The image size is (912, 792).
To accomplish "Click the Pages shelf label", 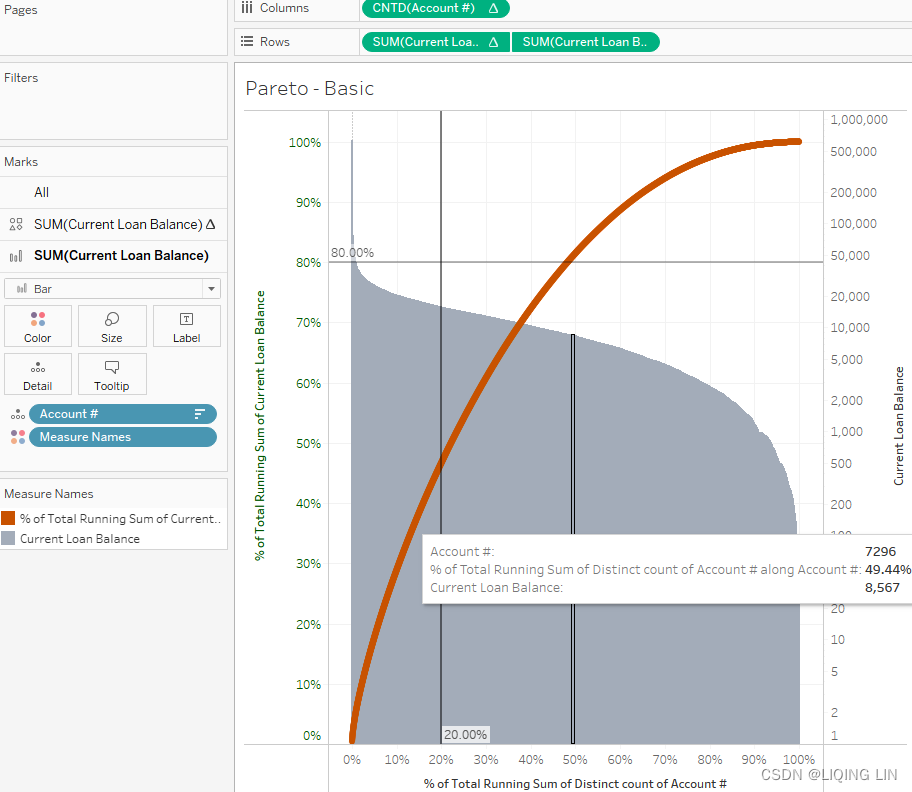I will point(20,10).
